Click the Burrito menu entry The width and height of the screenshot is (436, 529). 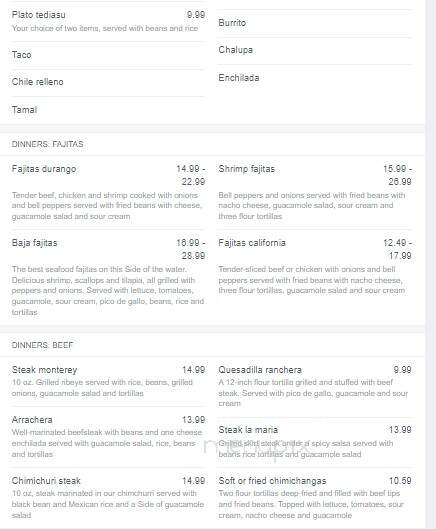coord(232,23)
